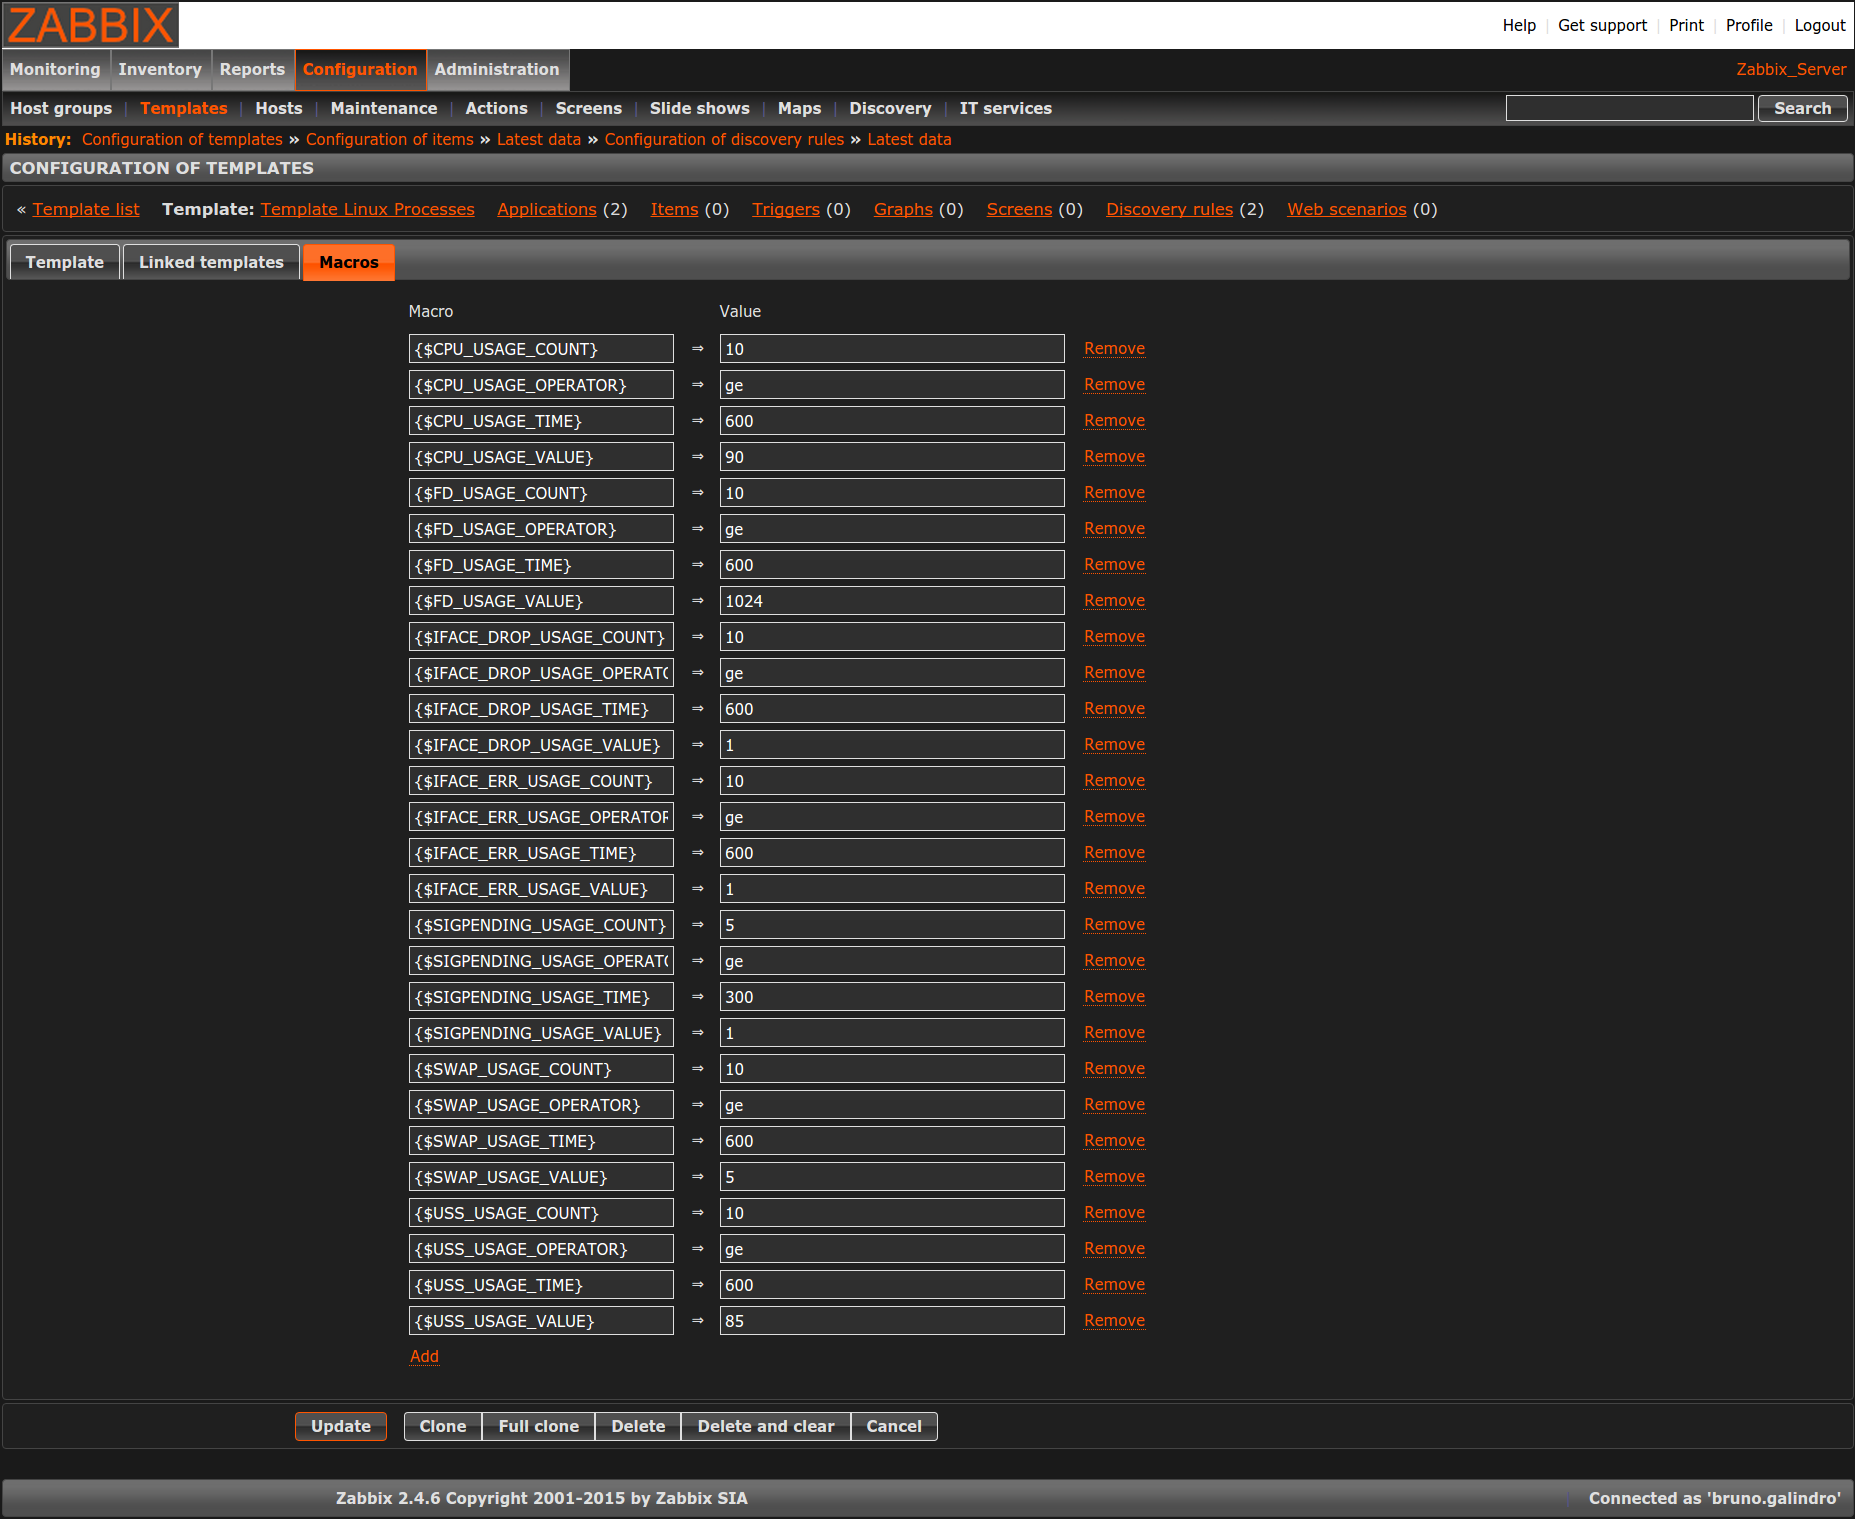Click Add to add a macro
Image resolution: width=1855 pixels, height=1519 pixels.
[424, 1356]
